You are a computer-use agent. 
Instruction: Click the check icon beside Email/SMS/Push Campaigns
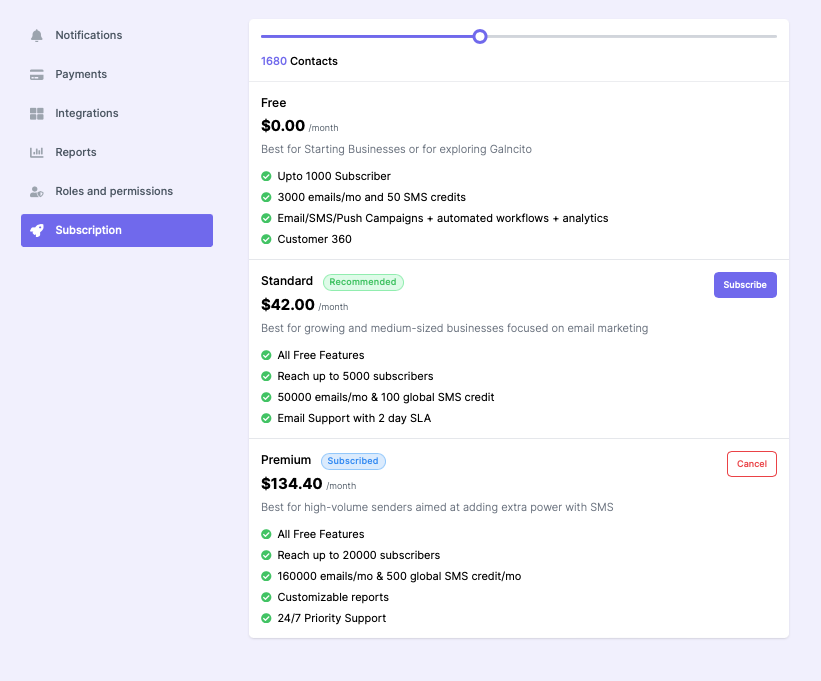coord(266,218)
